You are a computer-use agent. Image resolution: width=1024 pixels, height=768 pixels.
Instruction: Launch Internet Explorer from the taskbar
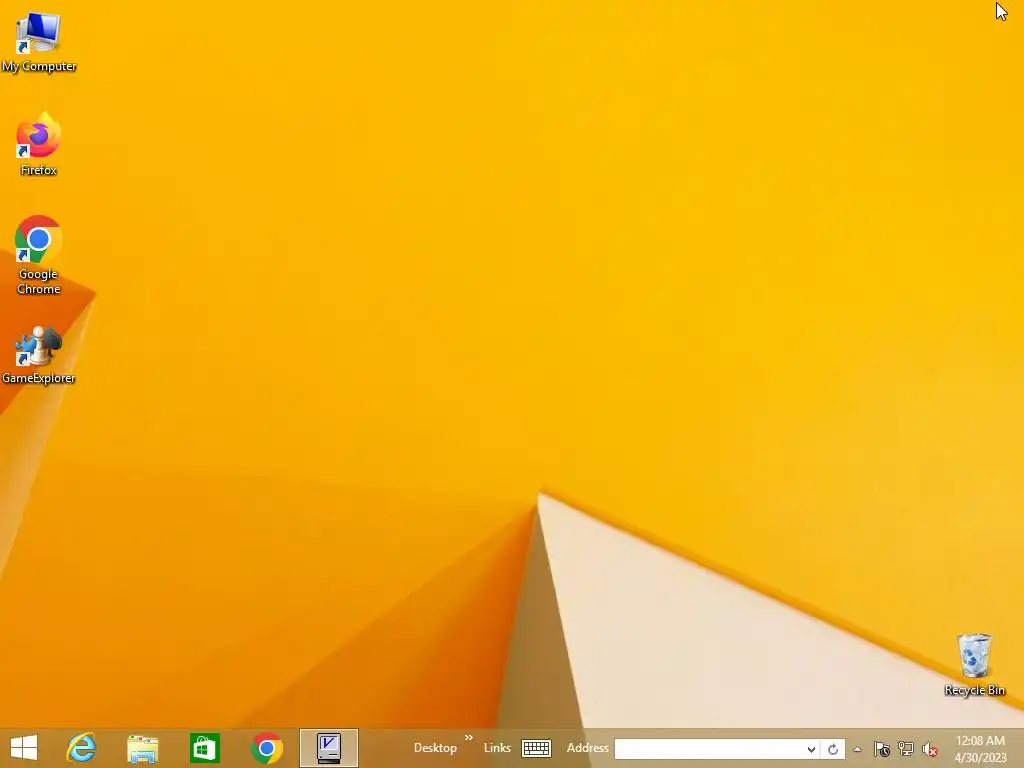click(82, 748)
